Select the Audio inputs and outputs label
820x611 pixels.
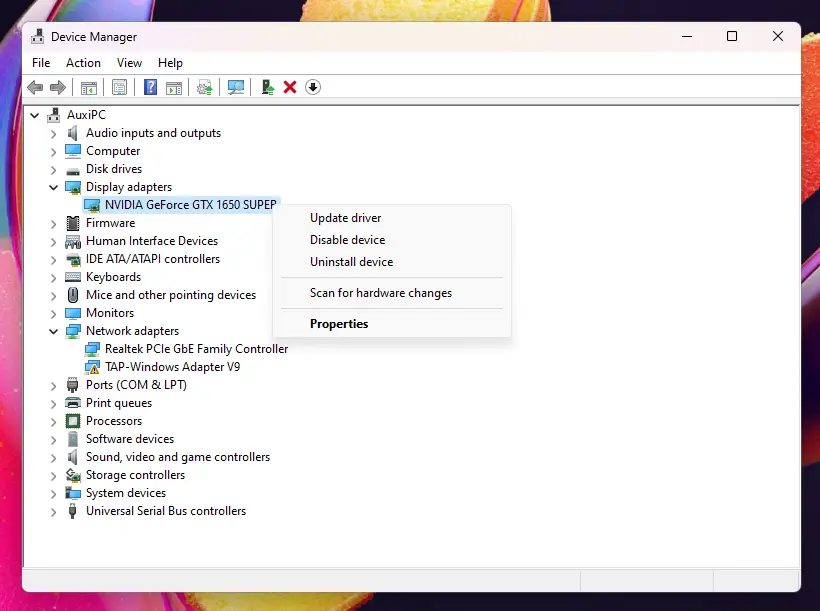click(x=153, y=133)
